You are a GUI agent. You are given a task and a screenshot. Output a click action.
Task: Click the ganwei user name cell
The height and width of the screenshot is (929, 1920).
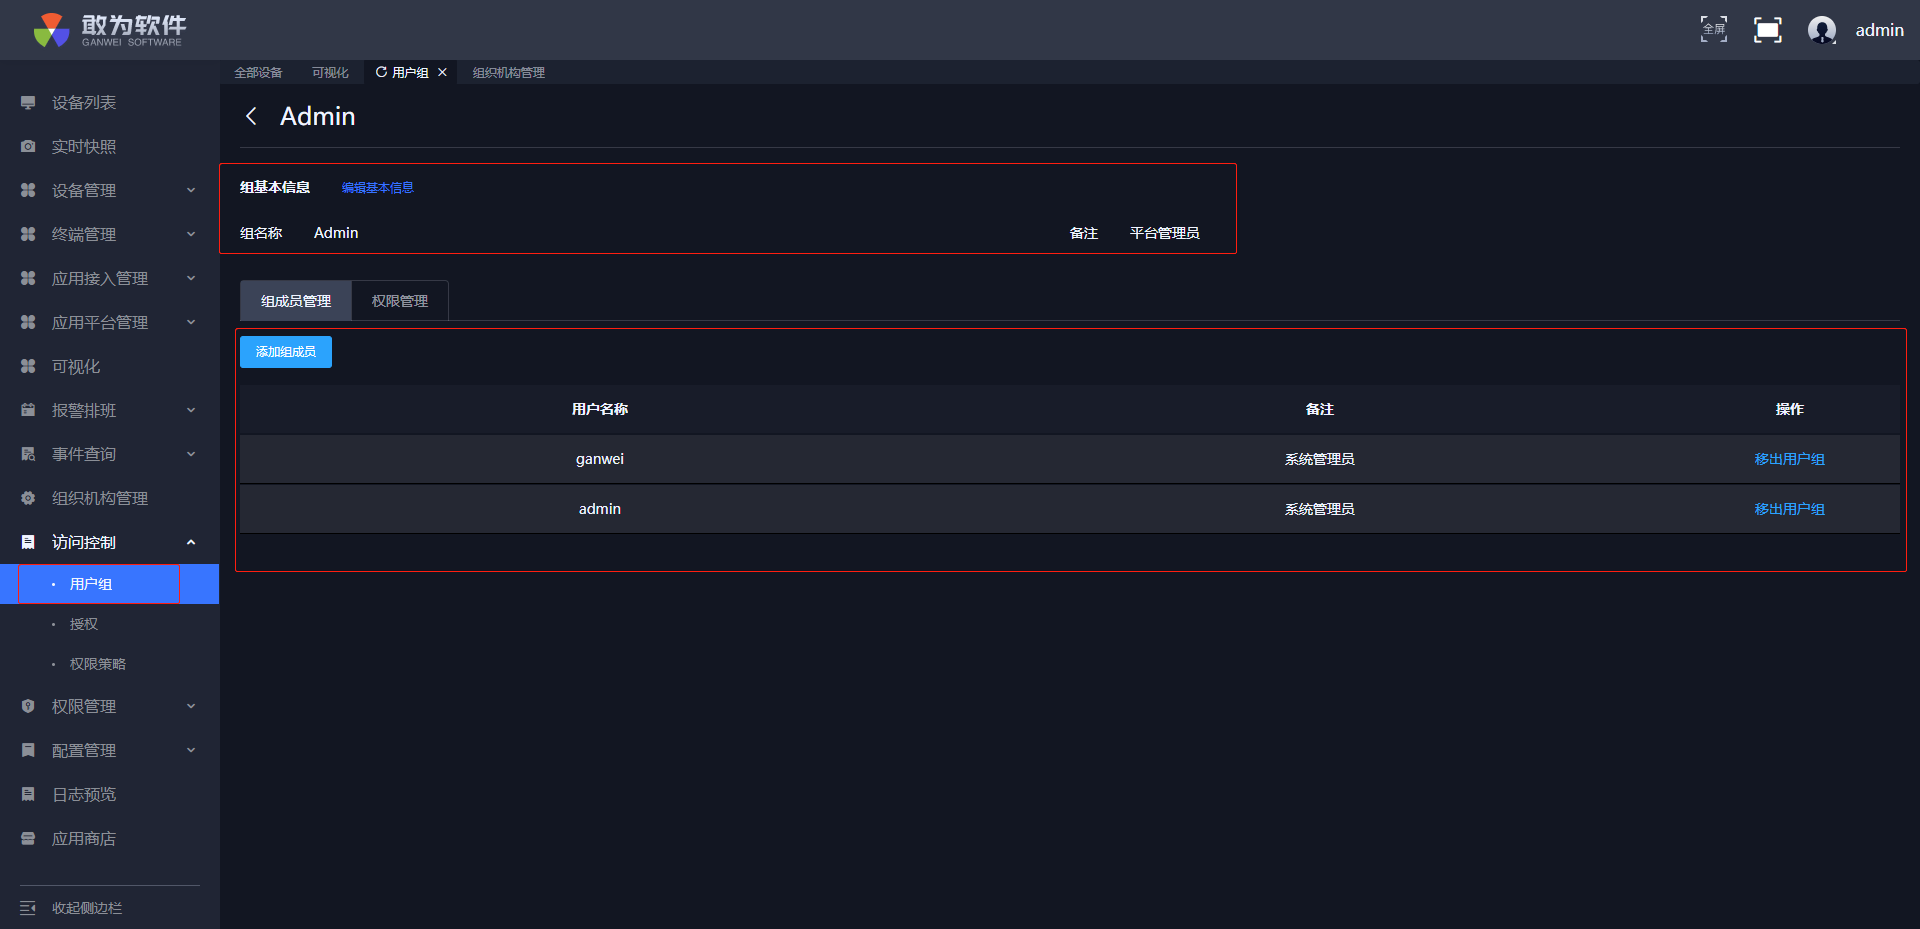[600, 459]
